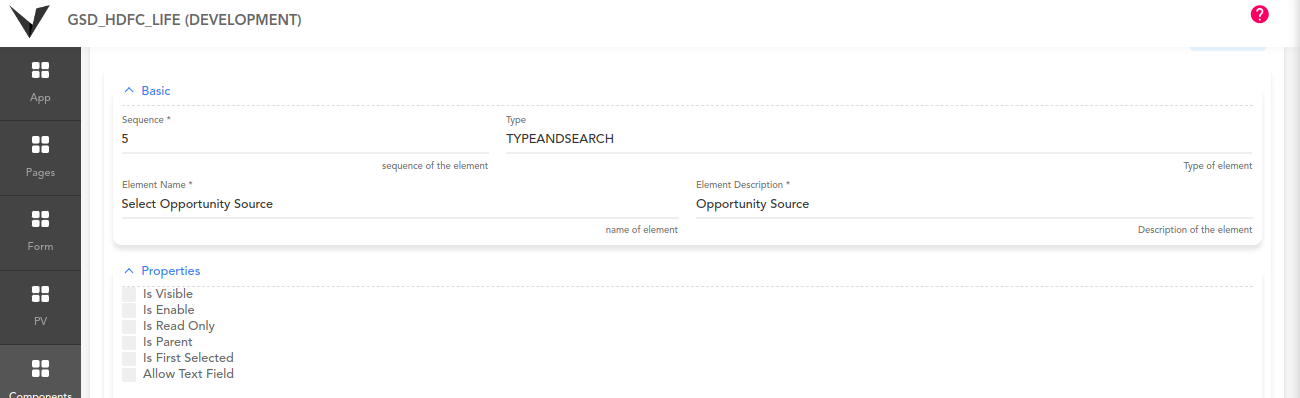Toggle the Is Visible checkbox
The image size is (1300, 398).
pos(129,294)
